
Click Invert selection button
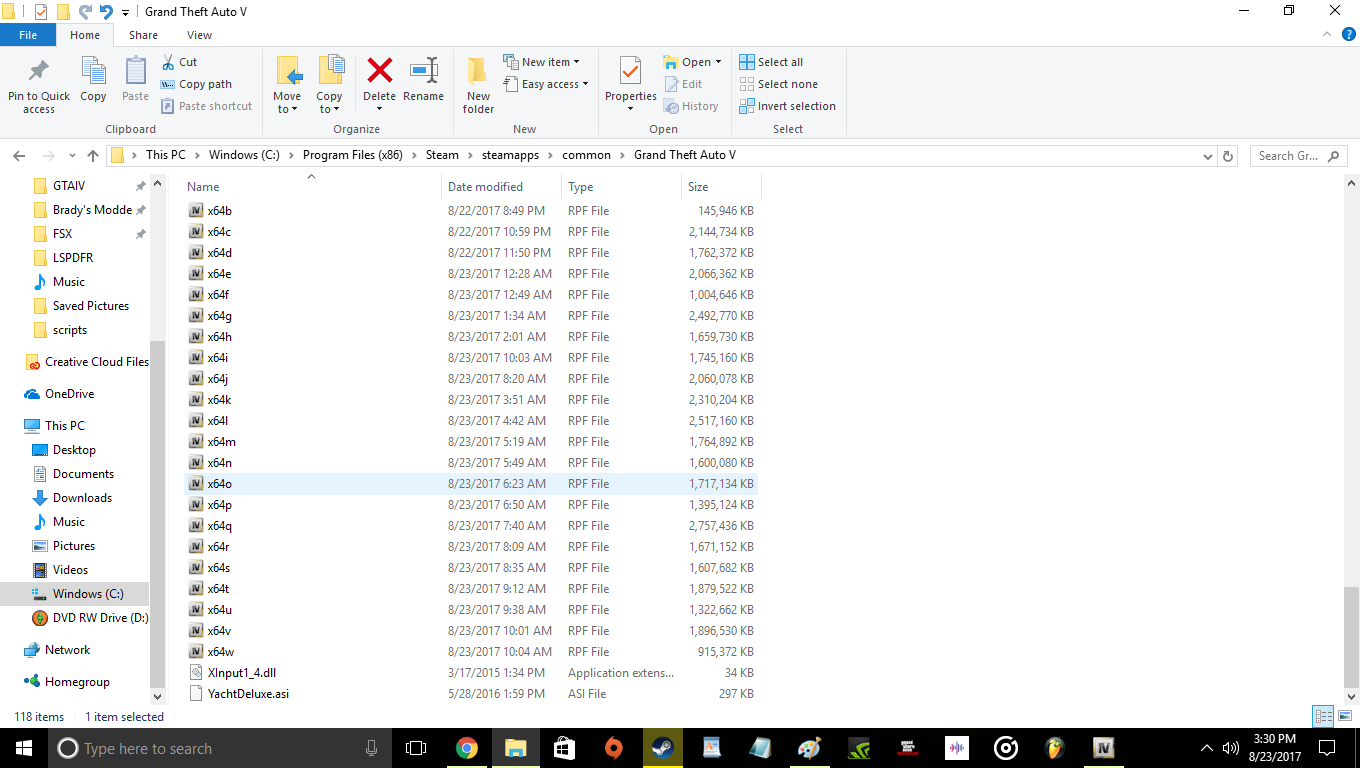(x=787, y=106)
